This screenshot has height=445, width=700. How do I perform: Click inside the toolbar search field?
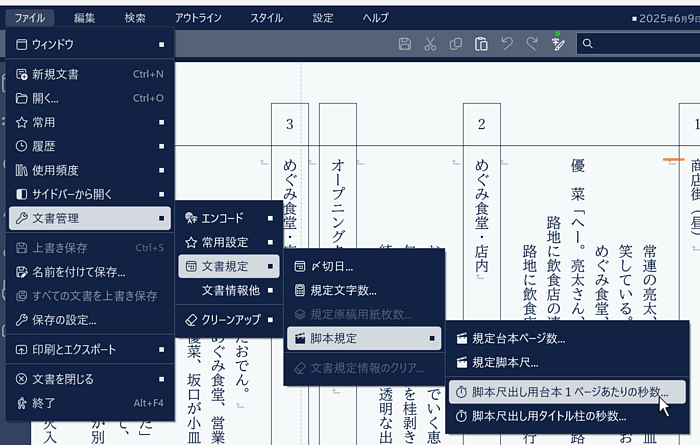click(638, 44)
